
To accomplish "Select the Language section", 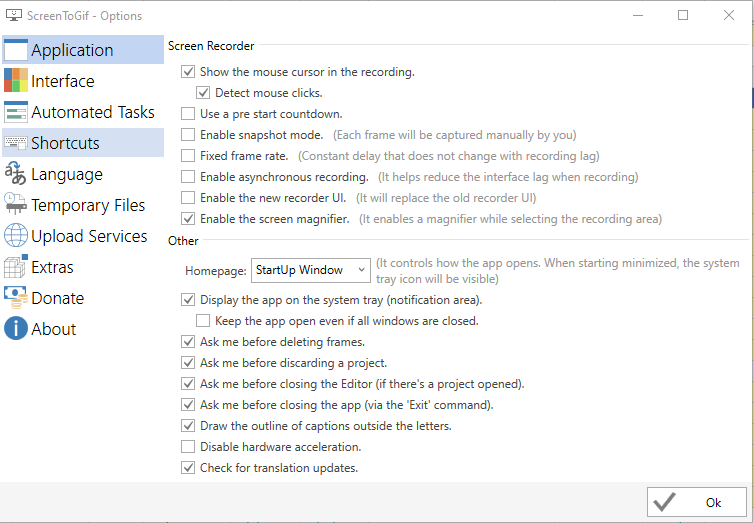I will [83, 174].
